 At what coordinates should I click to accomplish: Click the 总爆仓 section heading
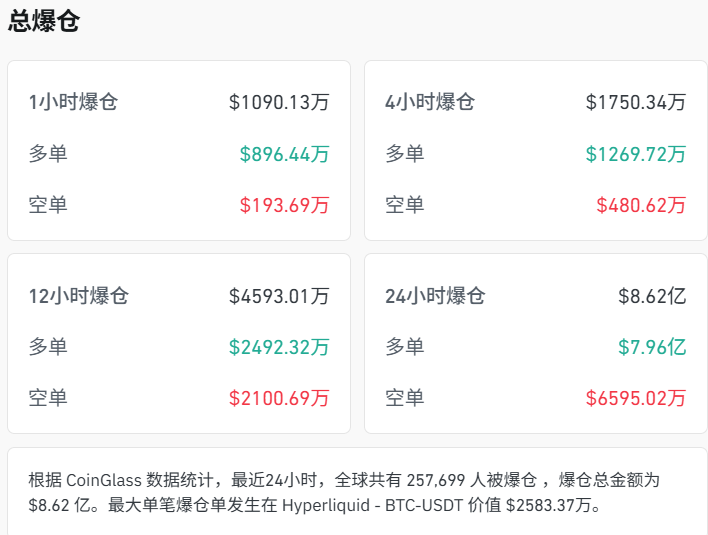44,22
